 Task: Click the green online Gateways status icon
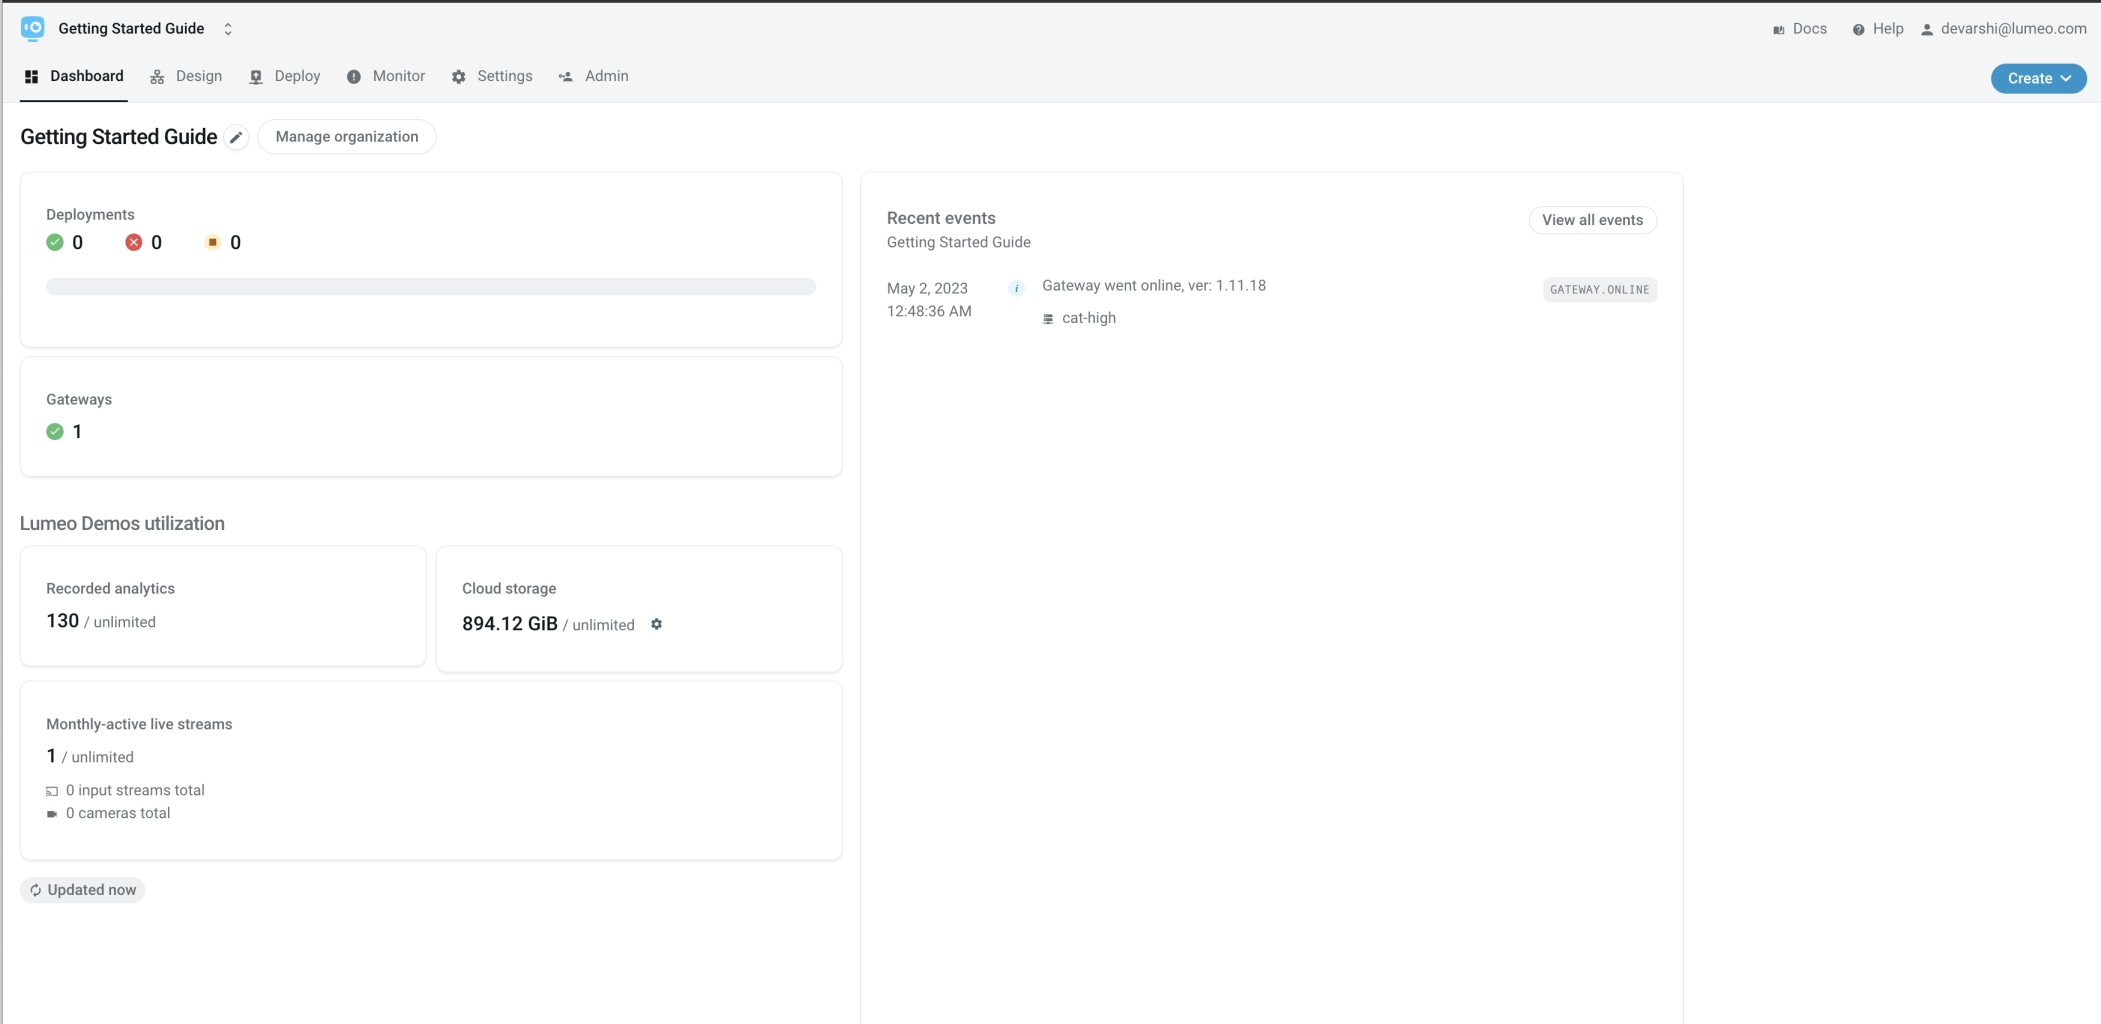coord(55,432)
